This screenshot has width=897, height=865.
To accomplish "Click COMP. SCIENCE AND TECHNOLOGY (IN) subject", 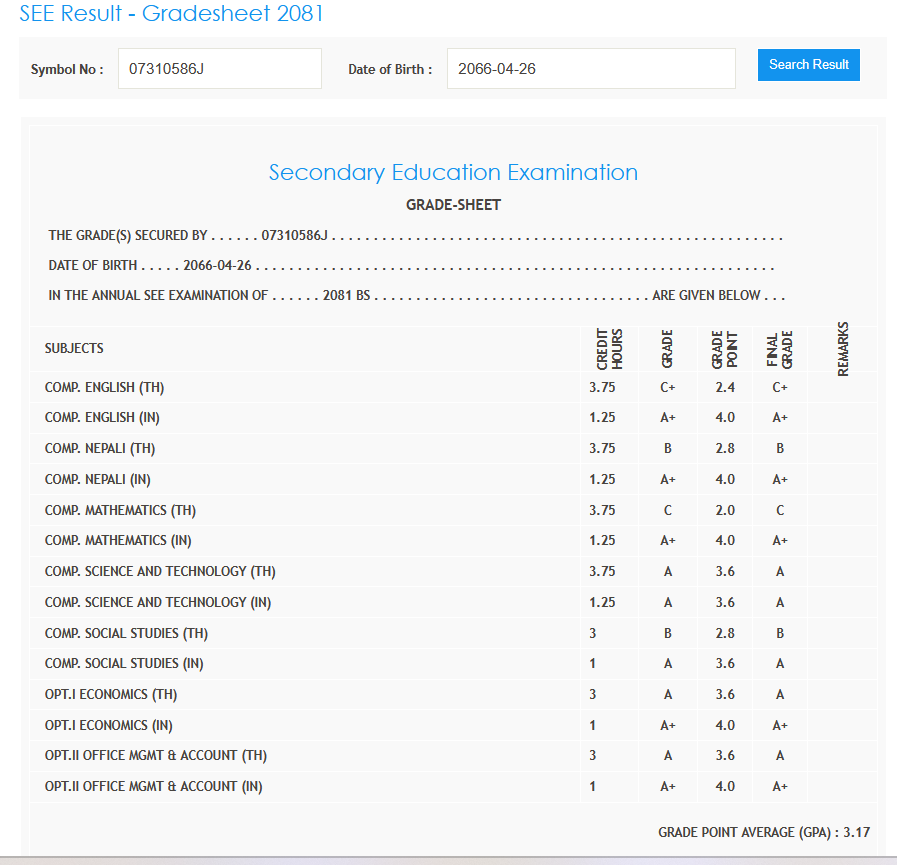I will [158, 603].
